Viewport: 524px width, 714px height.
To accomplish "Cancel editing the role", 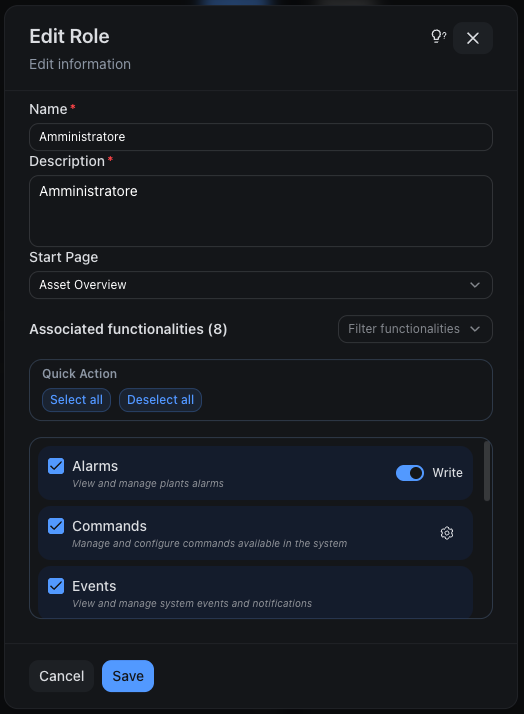I will [x=61, y=676].
